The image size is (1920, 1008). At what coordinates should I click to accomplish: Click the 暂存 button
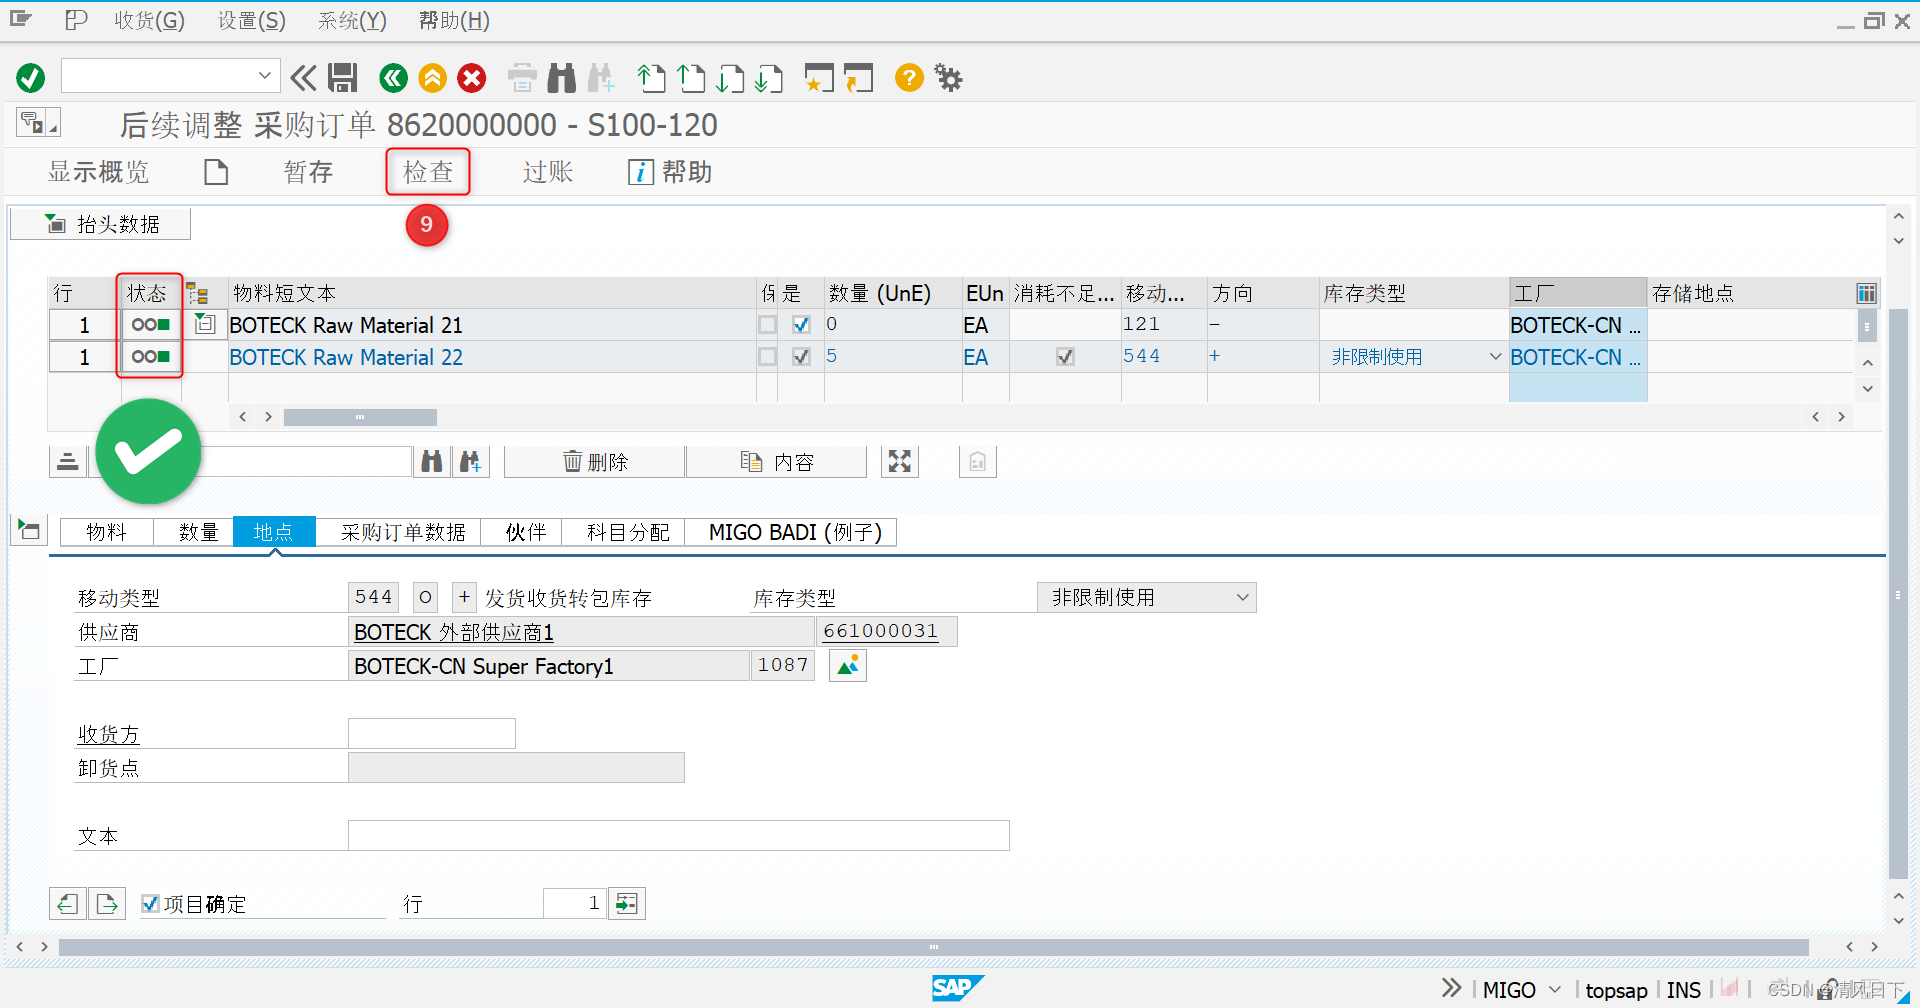click(308, 172)
